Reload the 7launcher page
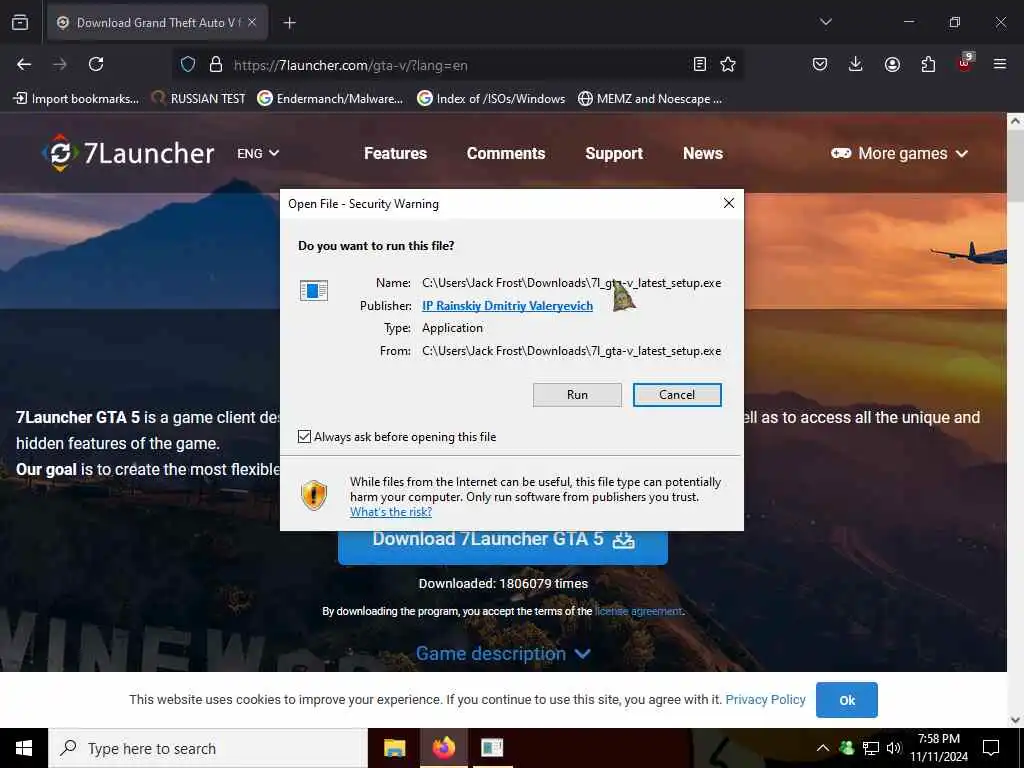Viewport: 1024px width, 768px height. tap(96, 64)
